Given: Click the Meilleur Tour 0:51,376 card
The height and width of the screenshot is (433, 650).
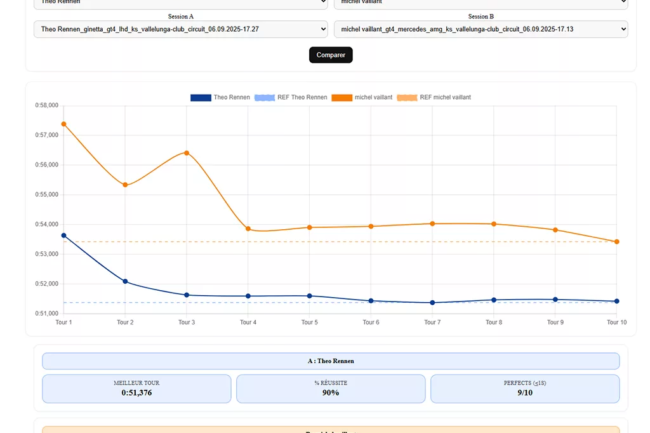Looking at the screenshot, I should pyautogui.click(x=136, y=389).
